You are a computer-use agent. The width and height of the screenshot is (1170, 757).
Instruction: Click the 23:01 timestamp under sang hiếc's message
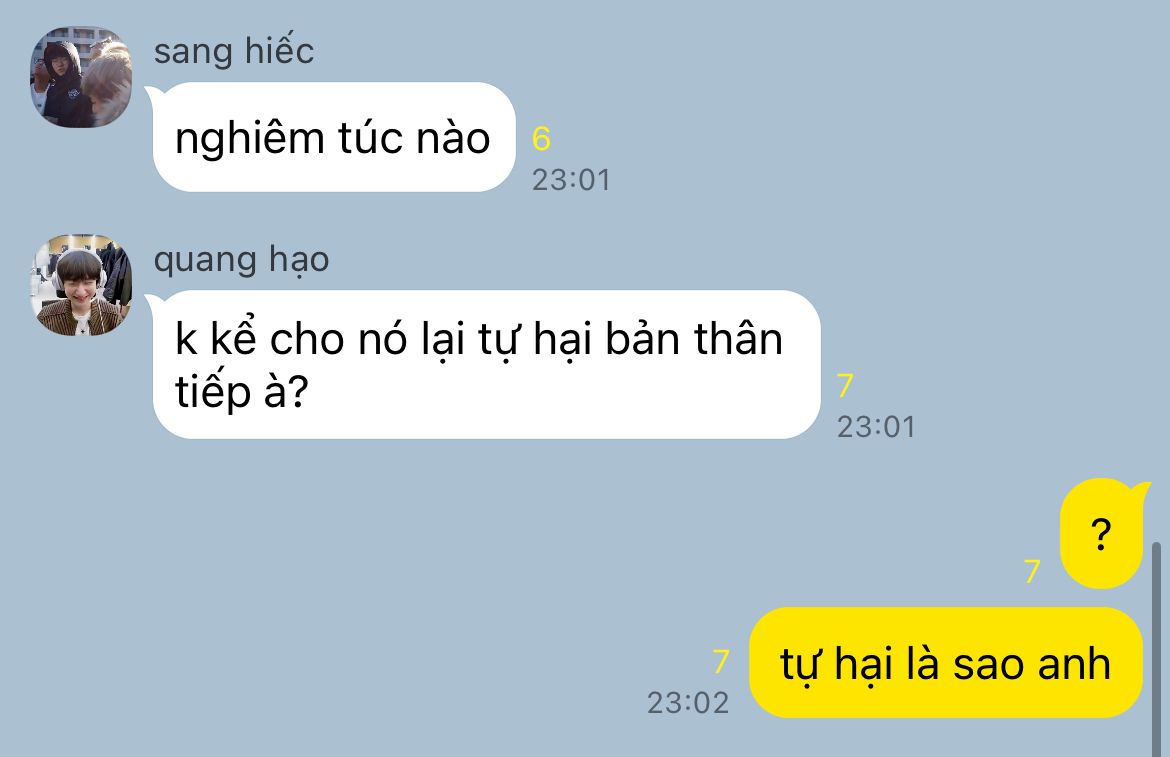tap(572, 180)
